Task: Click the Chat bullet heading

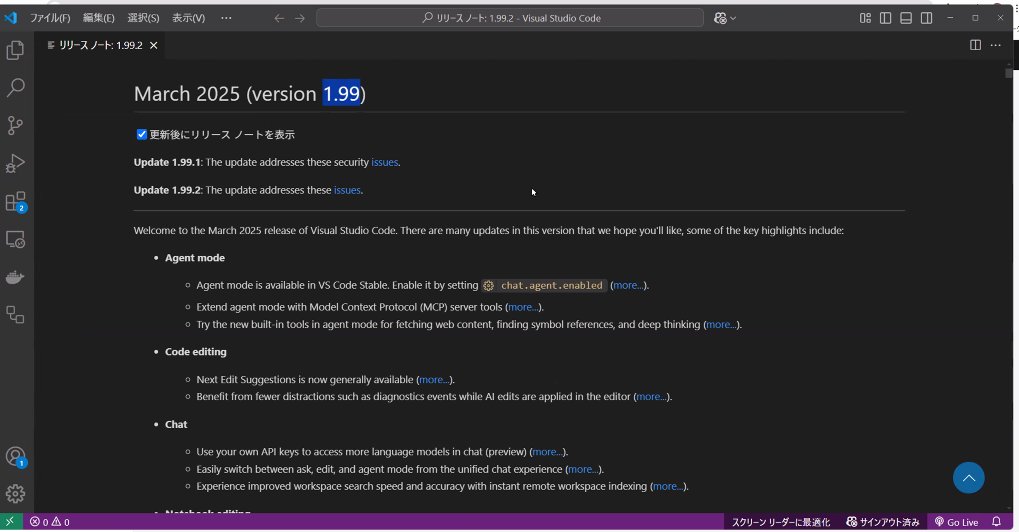Action: click(176, 424)
